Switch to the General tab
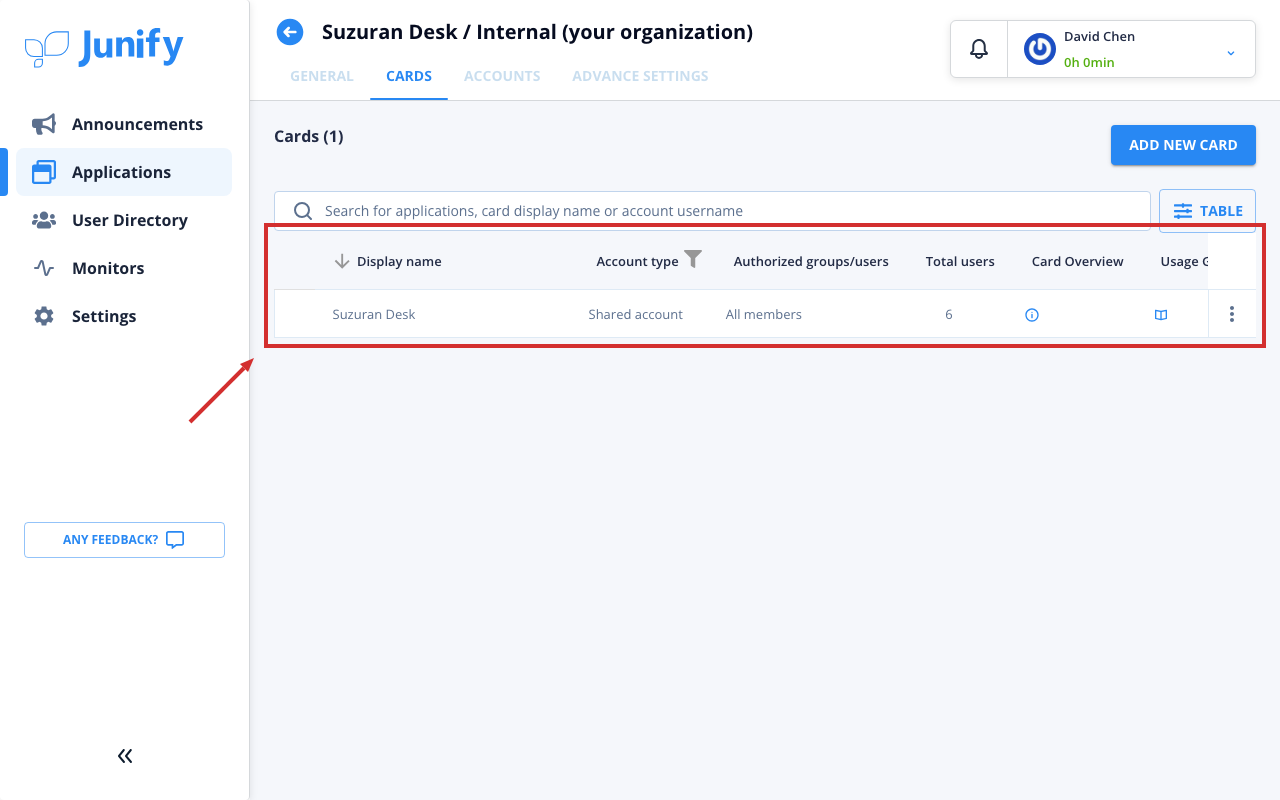This screenshot has width=1280, height=800. tap(322, 76)
